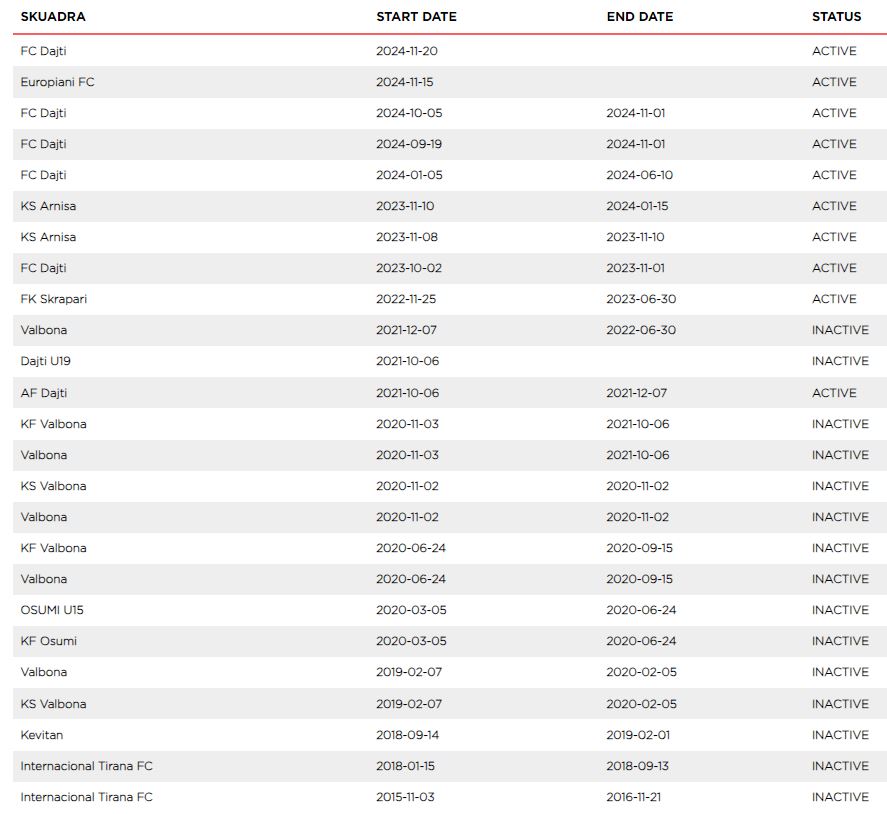Click the ACTIVE status of FK Skrapari
Viewport: 887px width, 814px height.
[x=834, y=299]
